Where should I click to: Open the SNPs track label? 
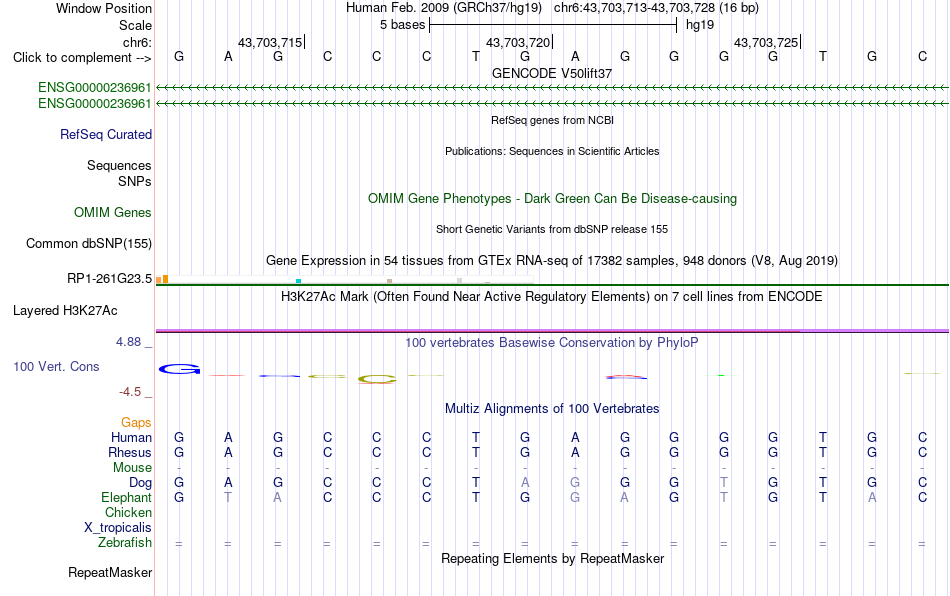[x=135, y=181]
